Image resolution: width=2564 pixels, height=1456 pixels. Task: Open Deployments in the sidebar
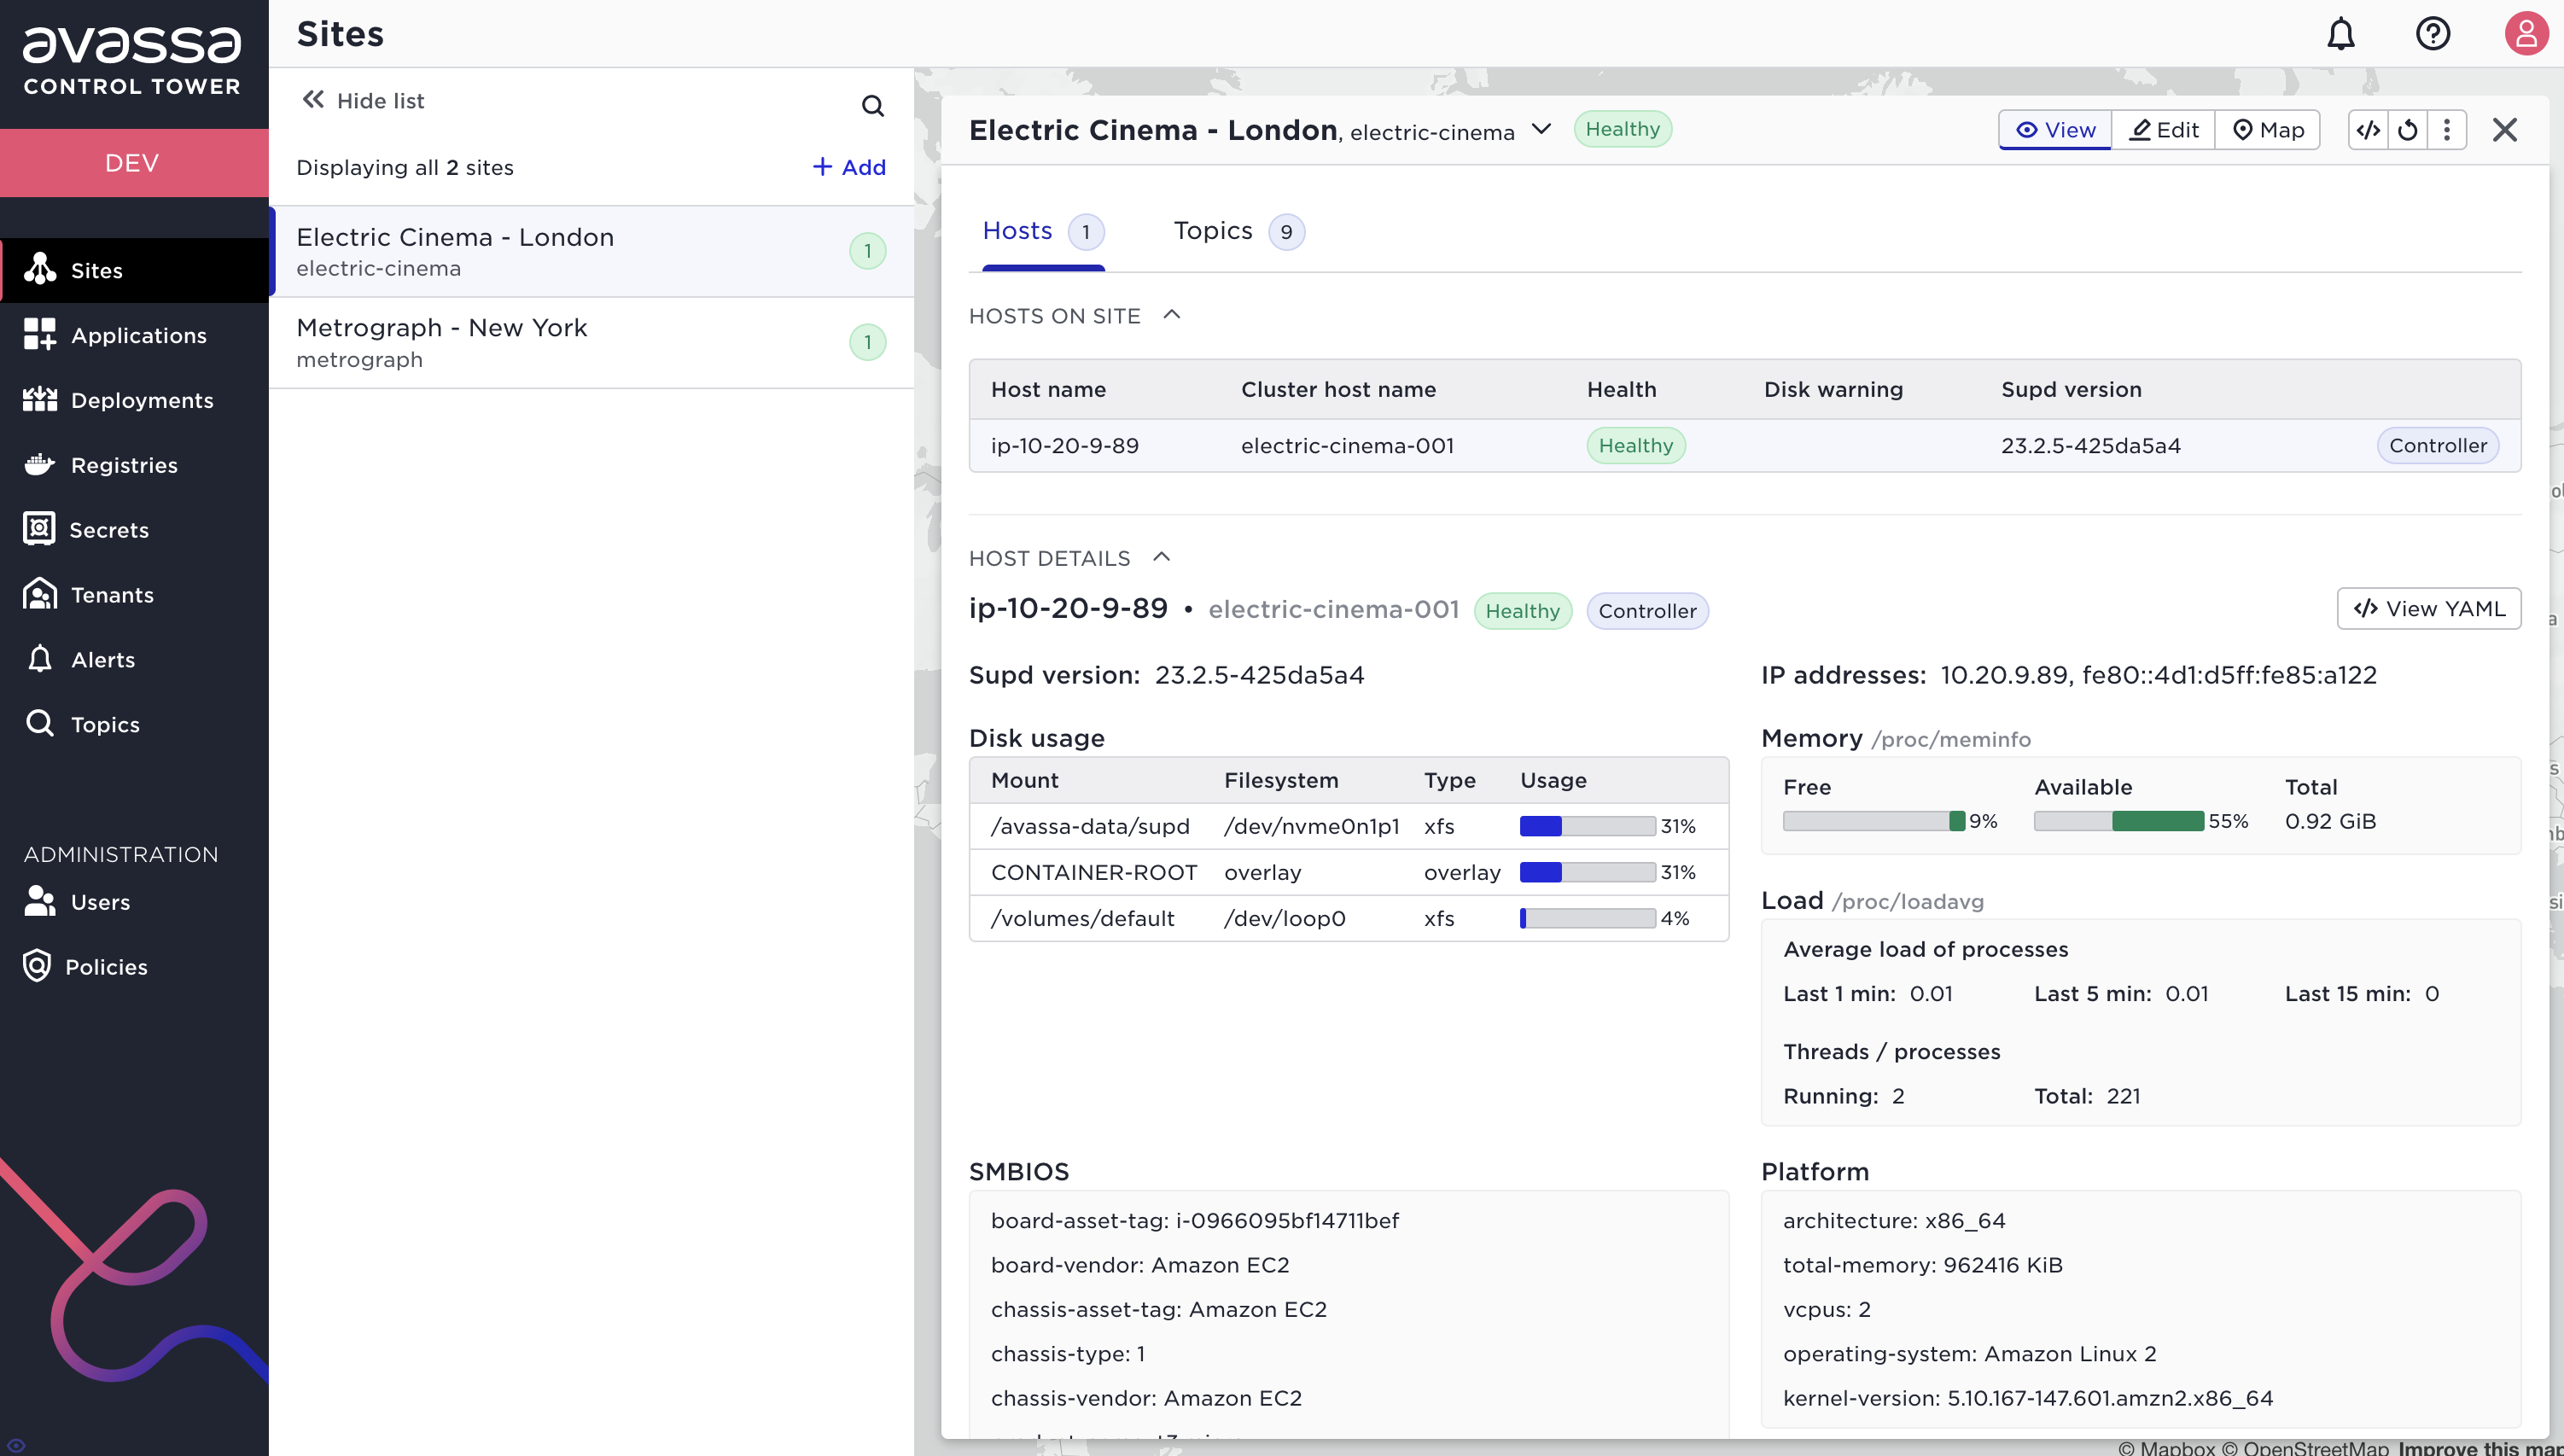click(x=134, y=400)
